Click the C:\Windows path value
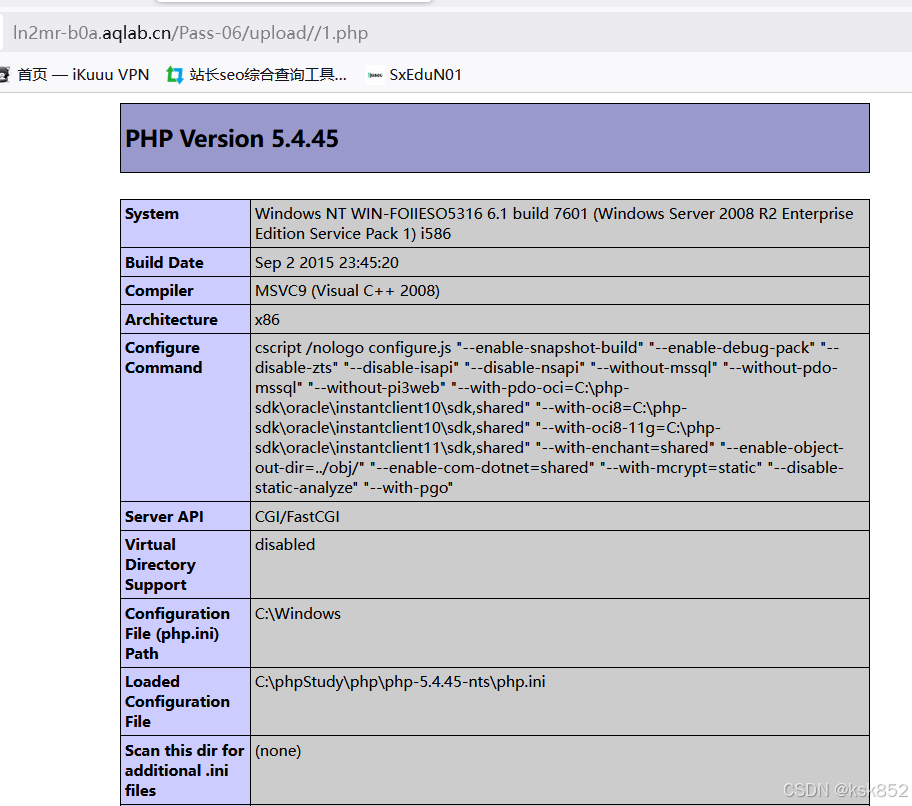Screen dimensions: 912x806 [298, 614]
